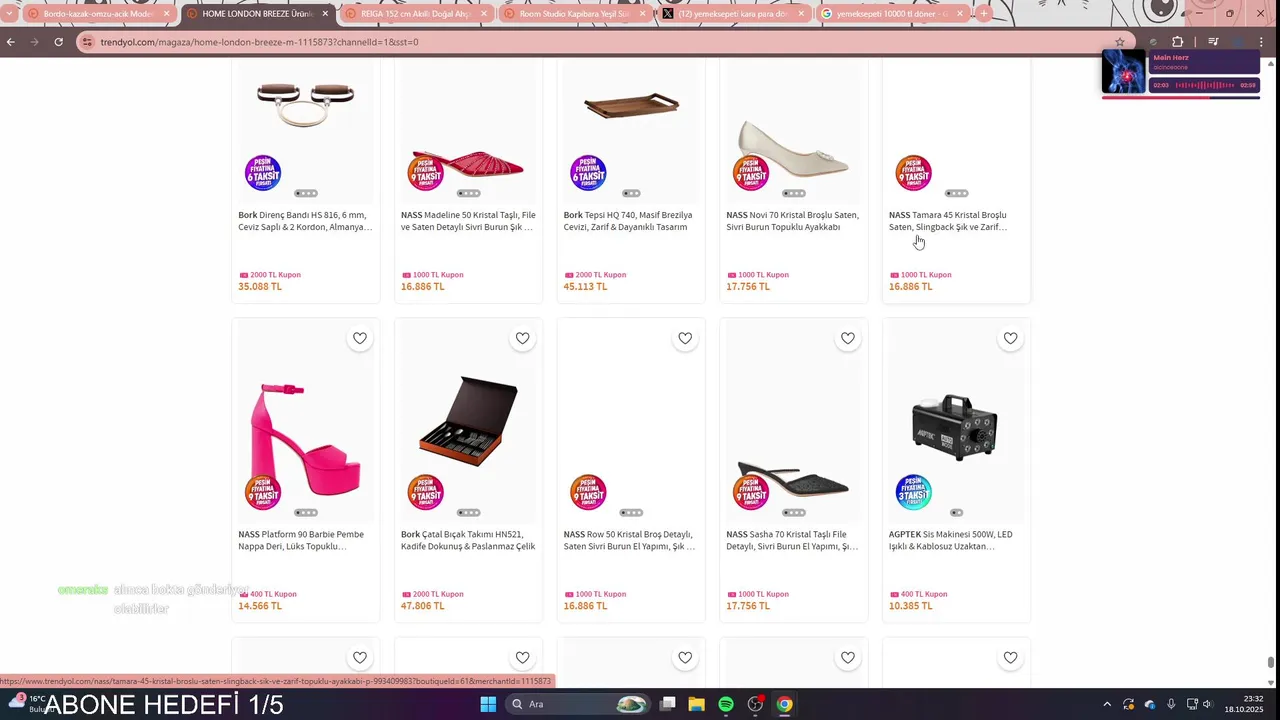The height and width of the screenshot is (720, 1280).
Task: Click the taskbar Ara search box
Action: tap(578, 704)
